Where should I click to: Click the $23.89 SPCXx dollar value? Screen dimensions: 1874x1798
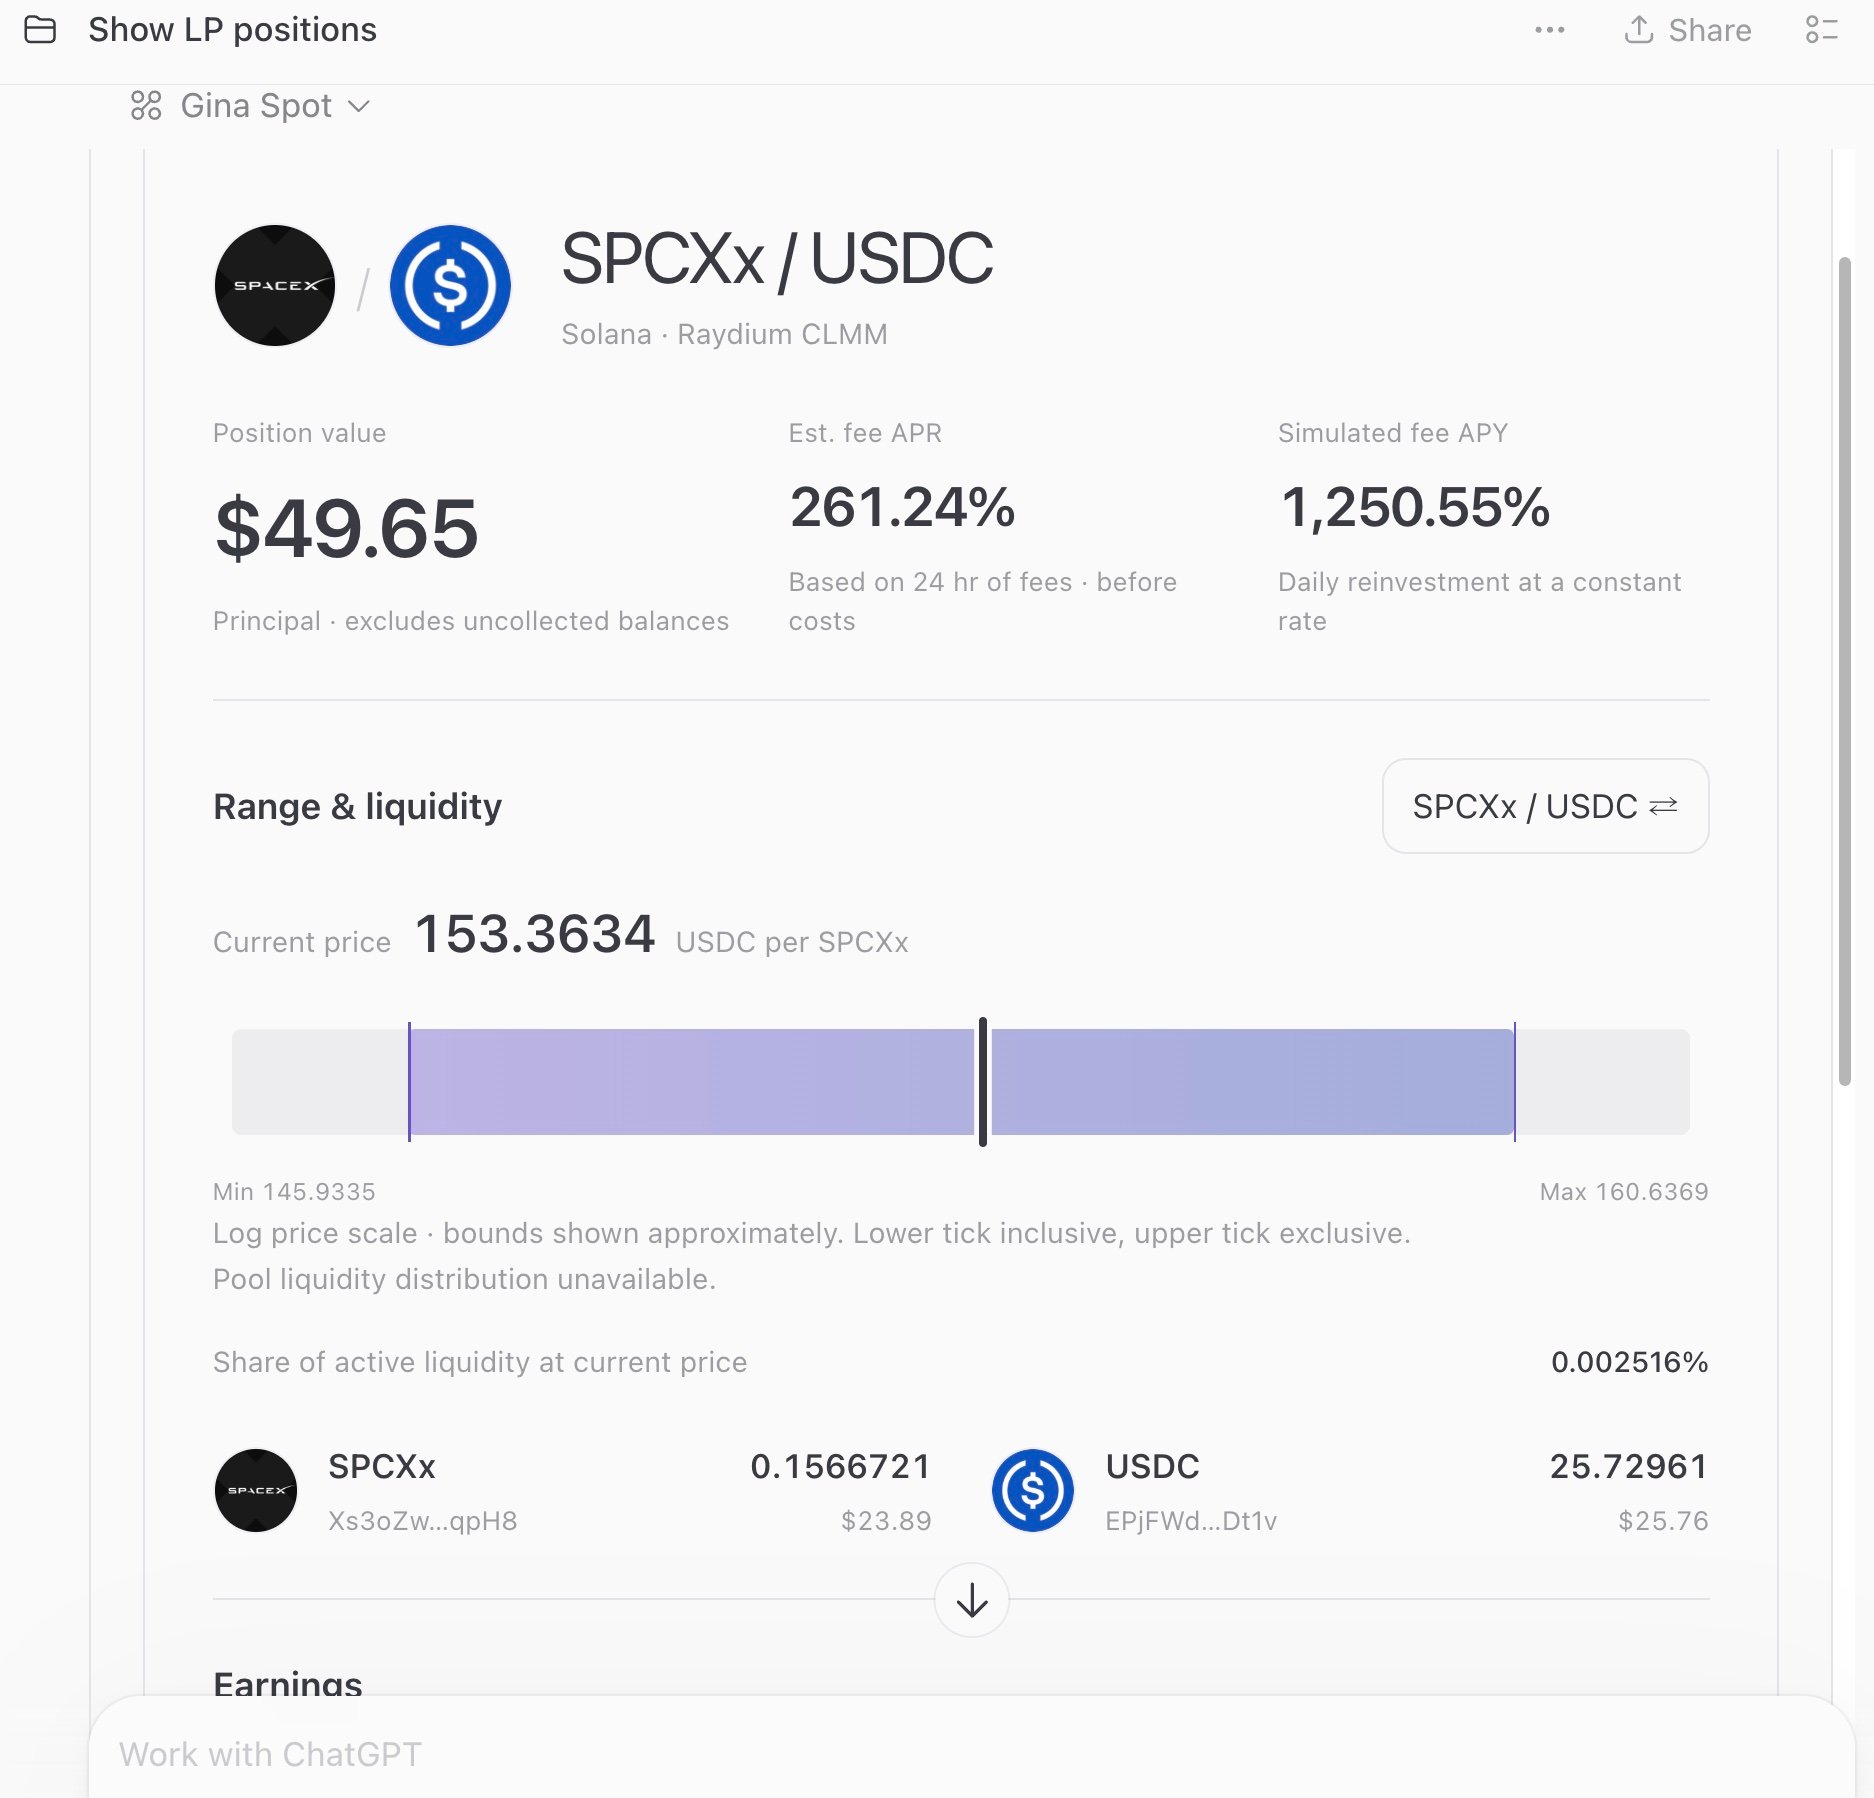(886, 1521)
